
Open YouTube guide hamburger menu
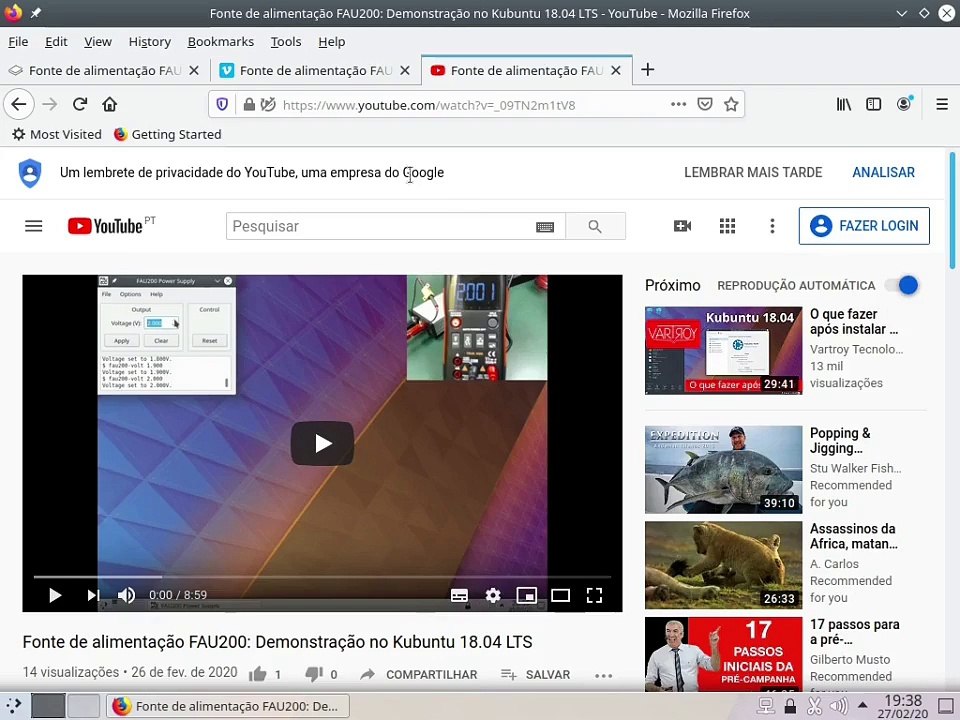pos(34,226)
